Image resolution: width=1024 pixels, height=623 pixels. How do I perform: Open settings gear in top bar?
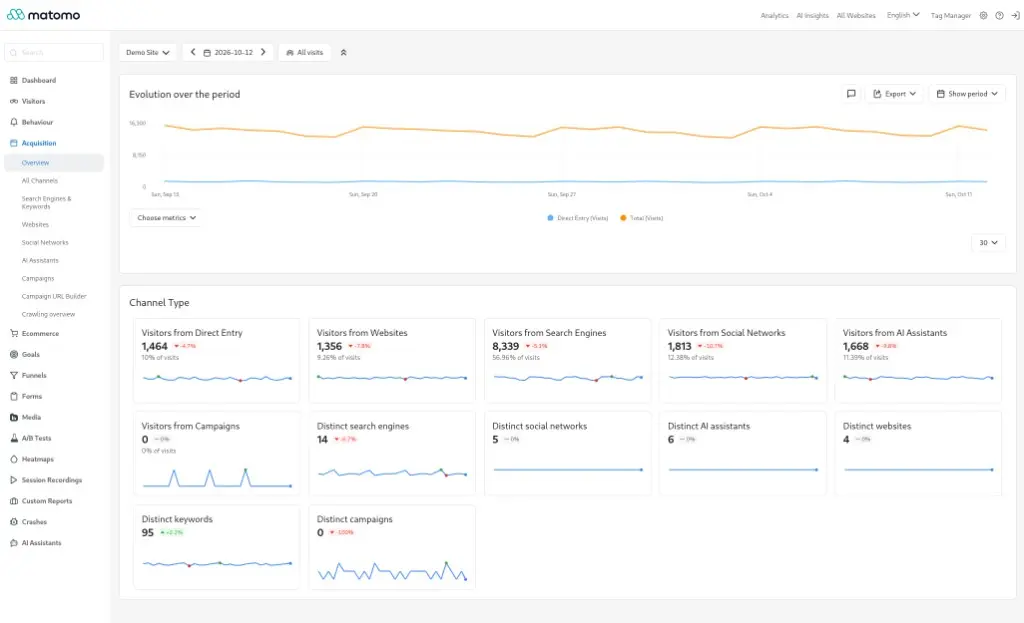click(984, 15)
